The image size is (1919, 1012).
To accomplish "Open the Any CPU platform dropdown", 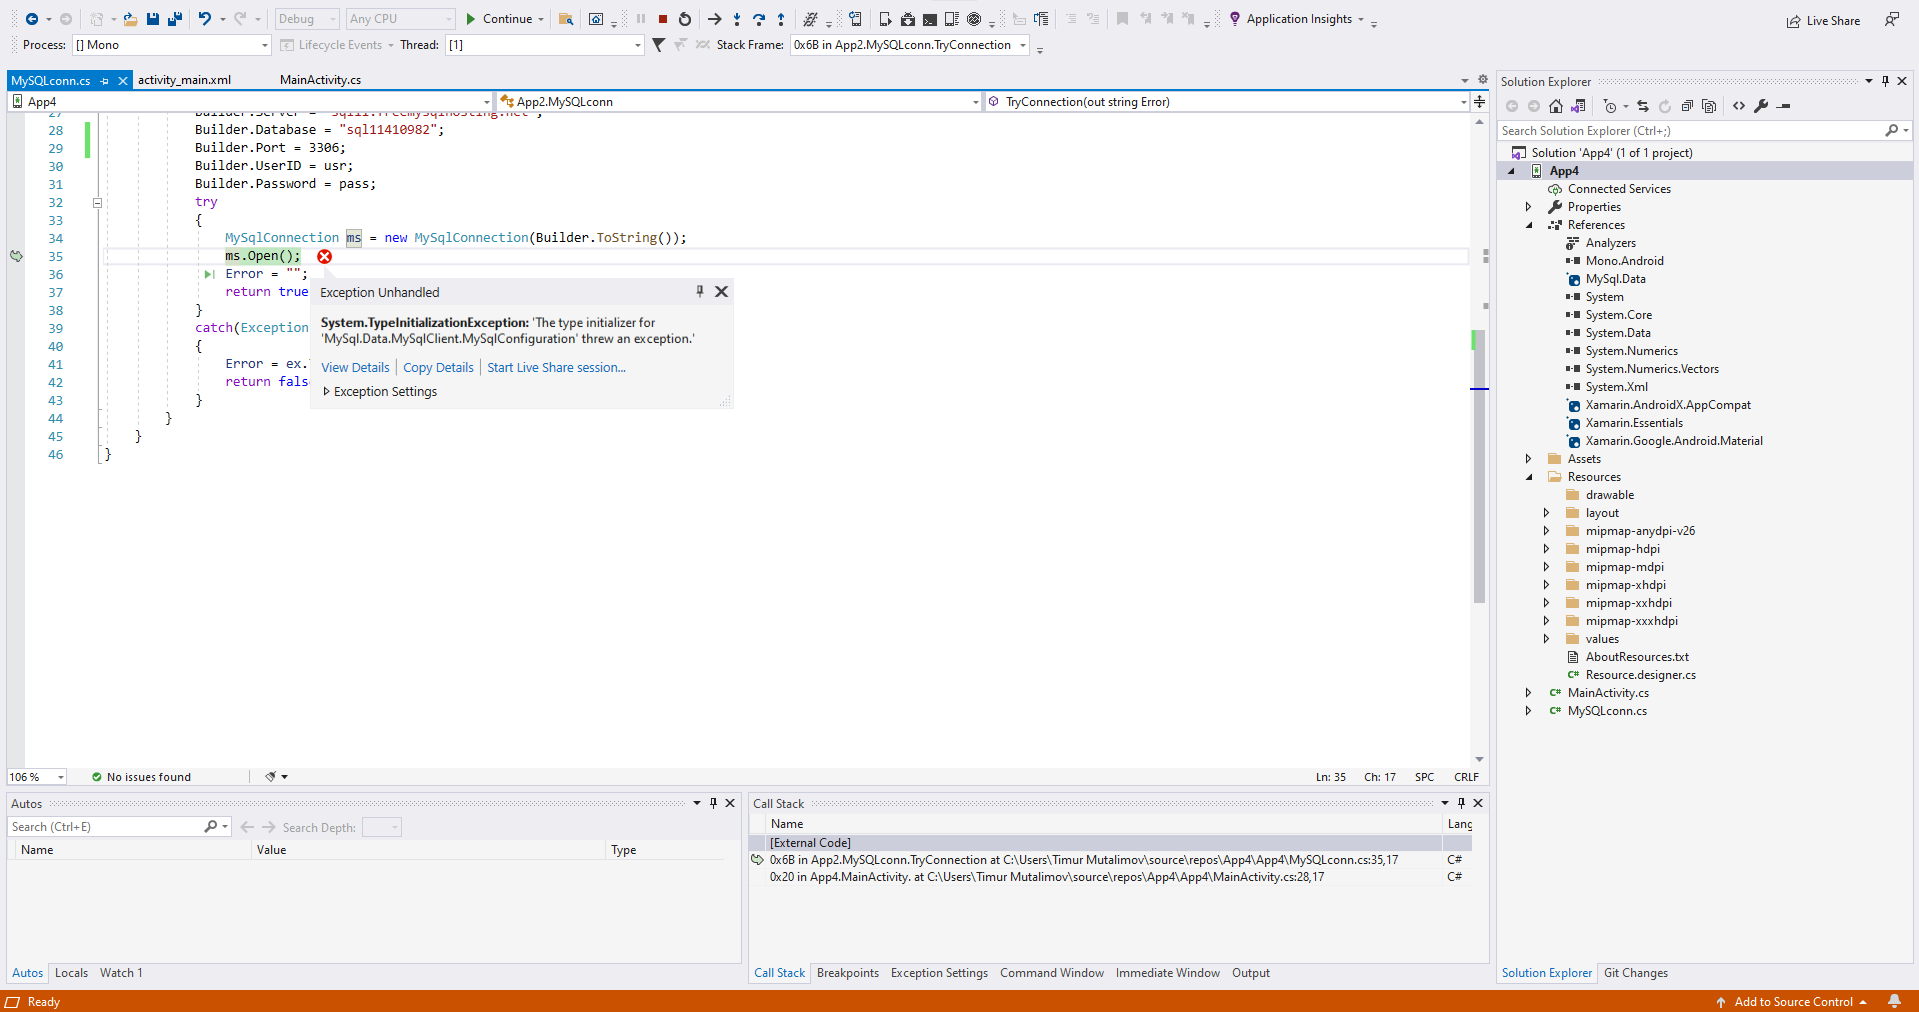I will click(x=400, y=19).
